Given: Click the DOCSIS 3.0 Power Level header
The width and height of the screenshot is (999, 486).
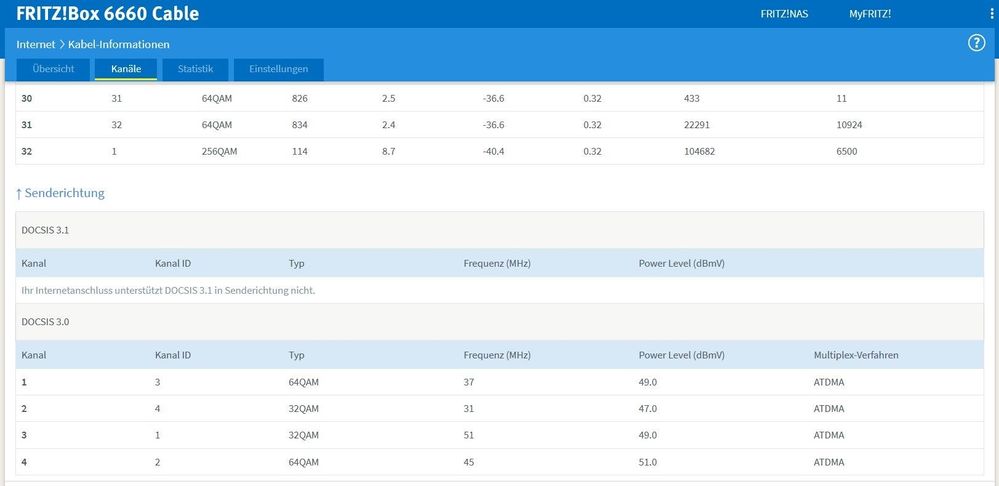Looking at the screenshot, I should tap(681, 355).
